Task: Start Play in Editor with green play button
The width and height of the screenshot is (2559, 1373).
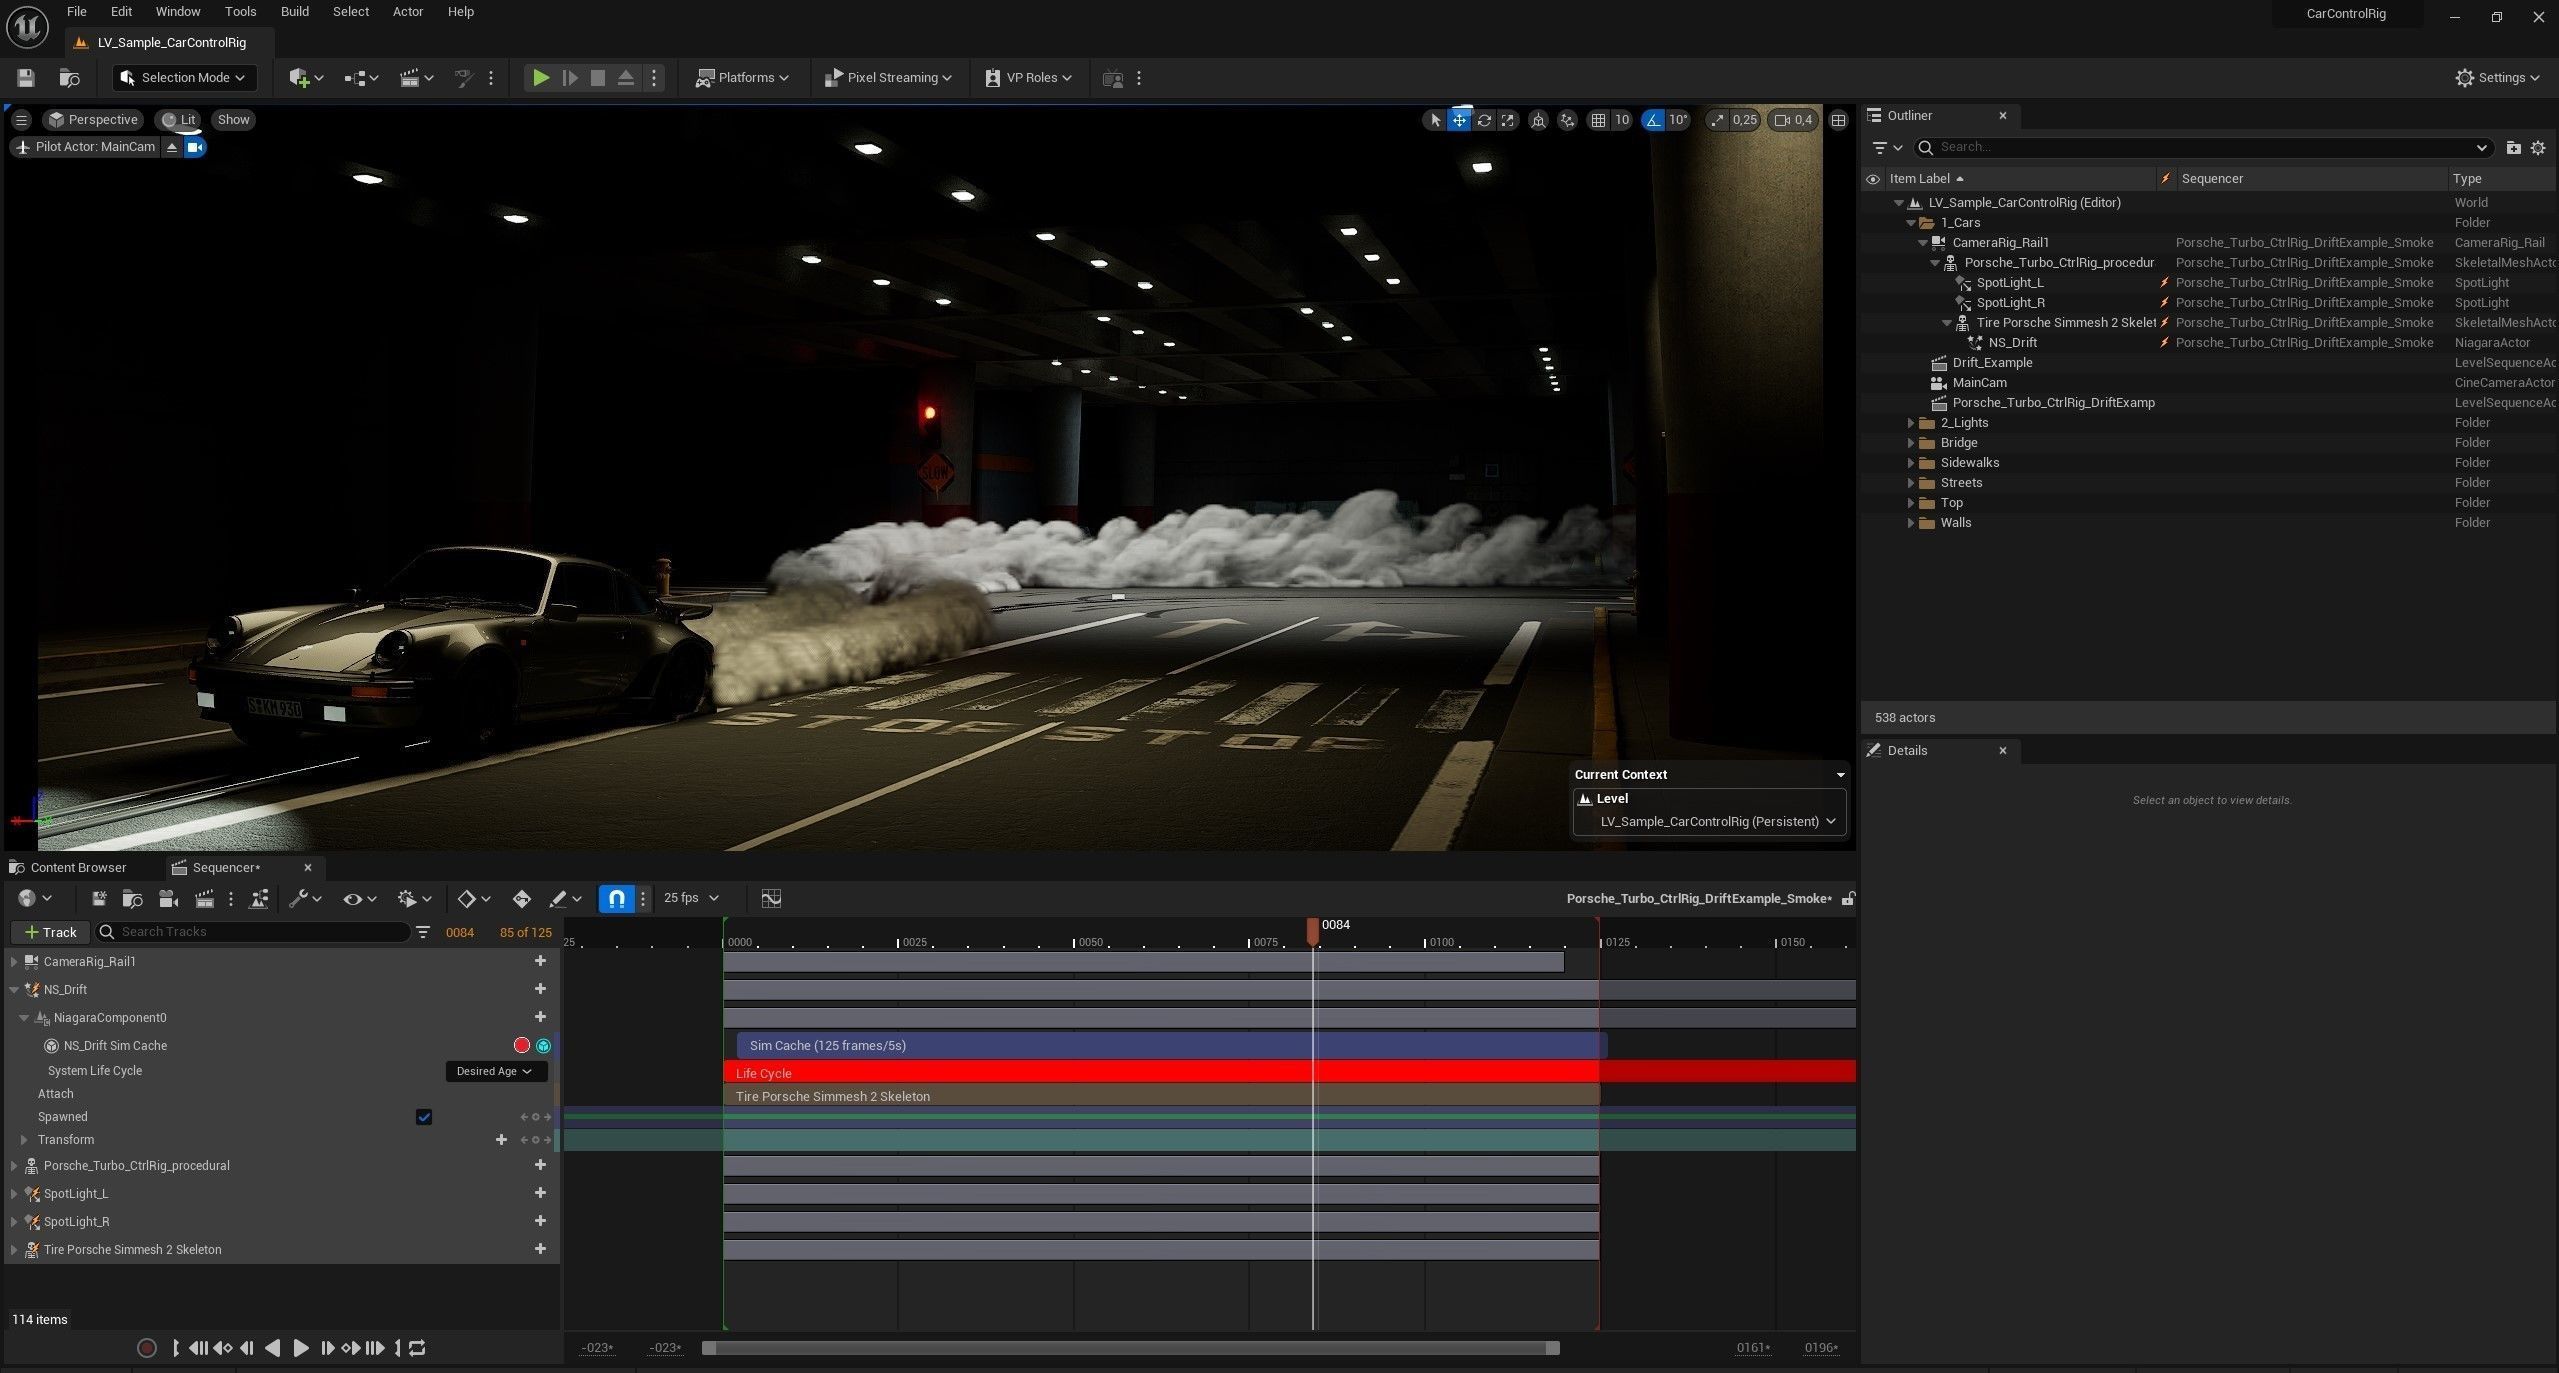Action: pyautogui.click(x=540, y=78)
